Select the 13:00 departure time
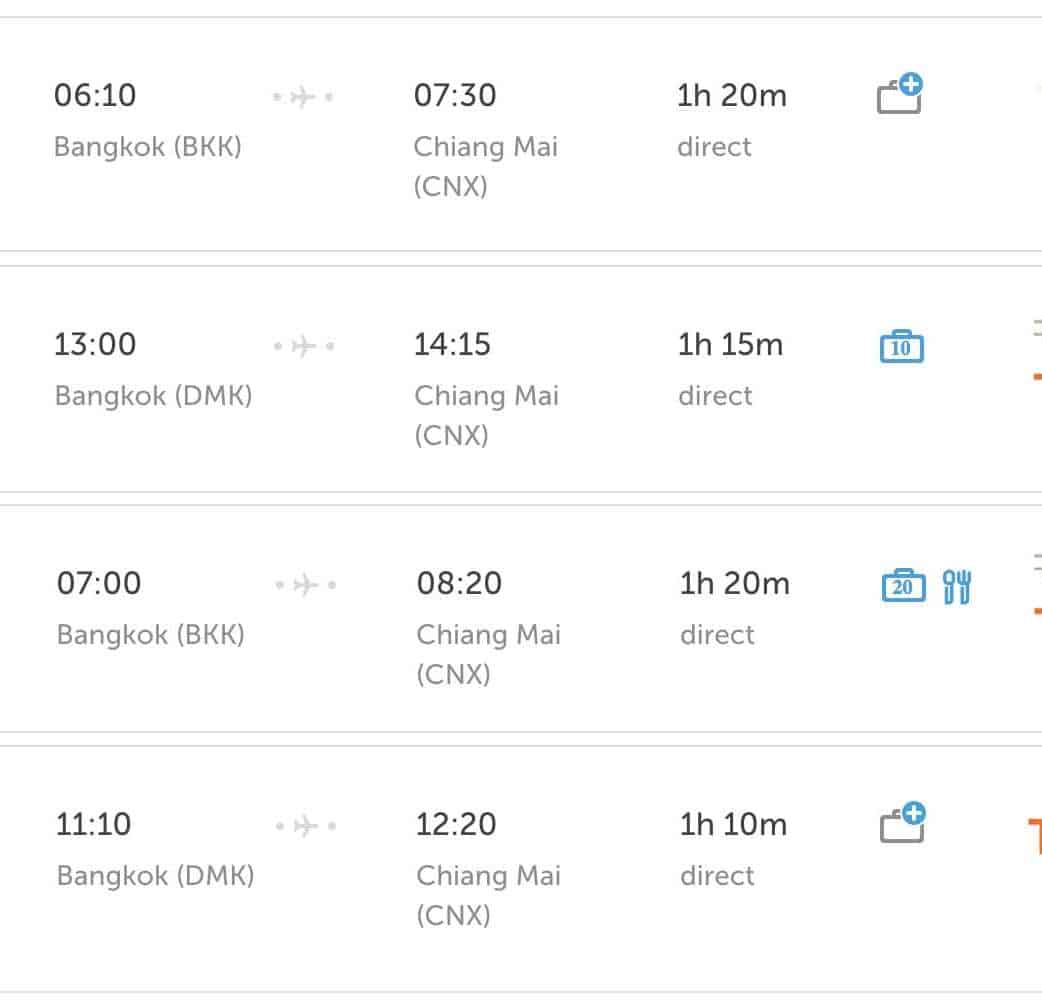Image resolution: width=1042 pixels, height=1007 pixels. [x=95, y=345]
